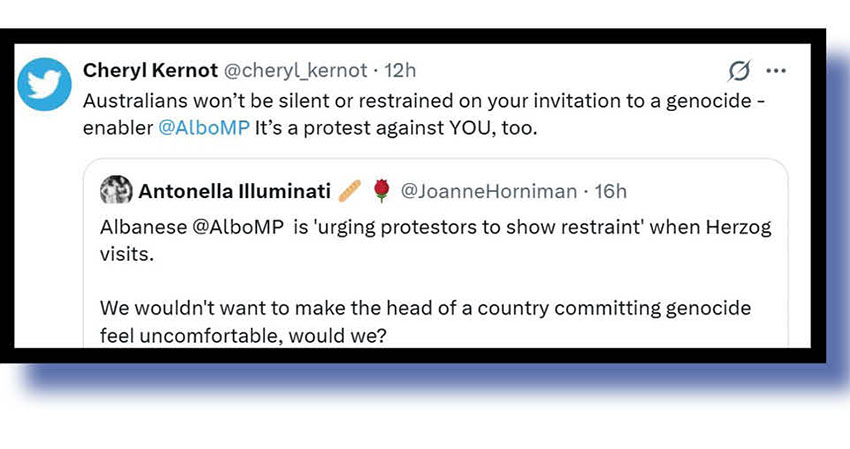Click the word 'visits.' in quoted tweet
This screenshot has height=449, width=850.
pyautogui.click(x=126, y=254)
